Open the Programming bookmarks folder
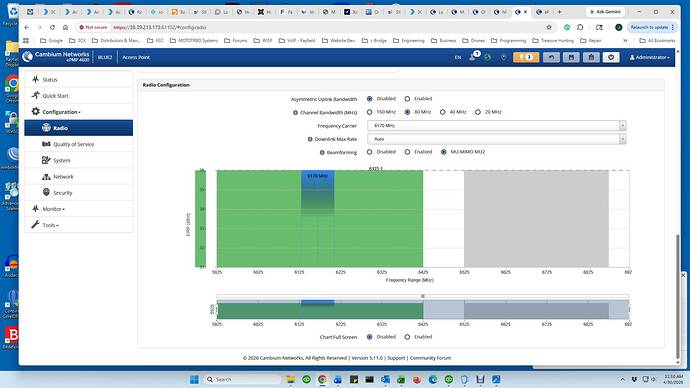Image resolution: width=690 pixels, height=388 pixels. click(510, 40)
